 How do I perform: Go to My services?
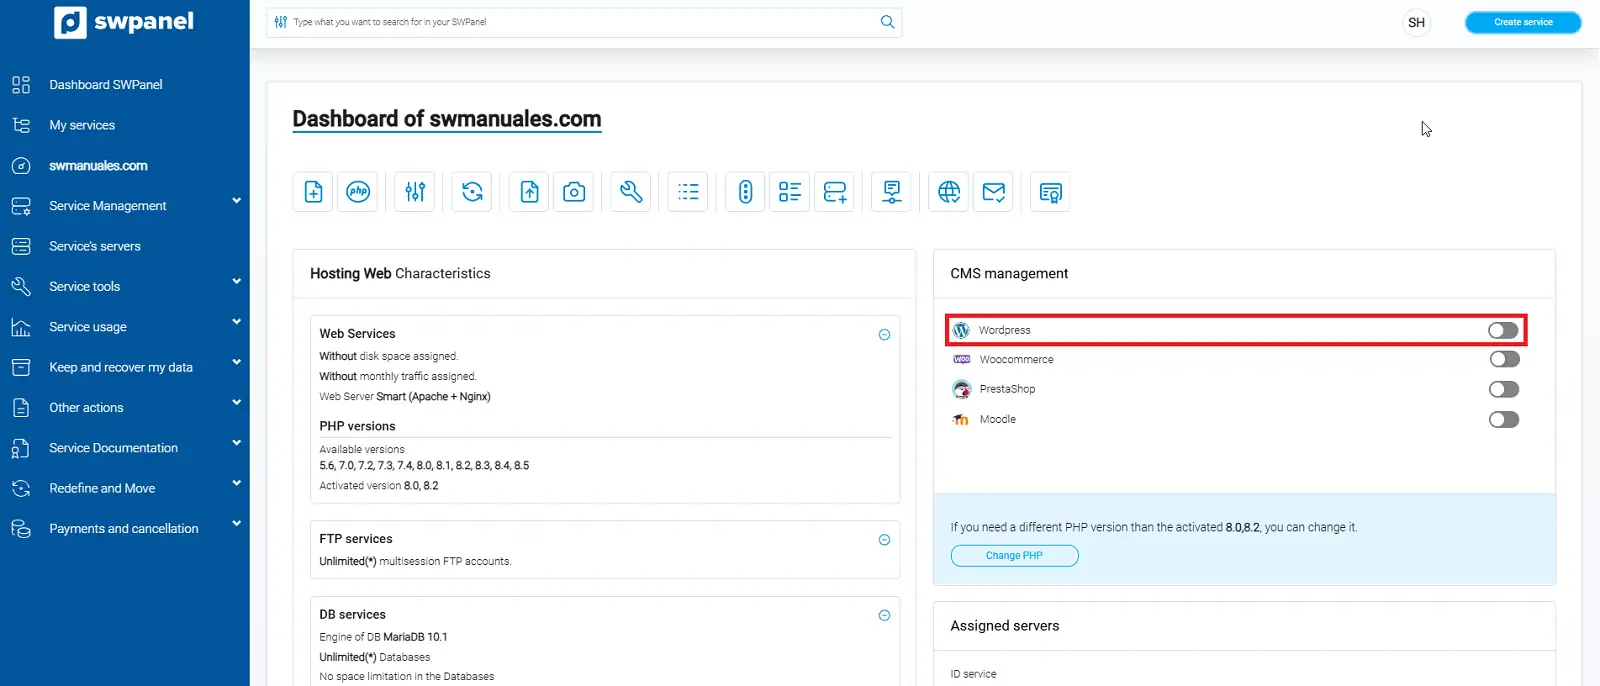(x=82, y=125)
